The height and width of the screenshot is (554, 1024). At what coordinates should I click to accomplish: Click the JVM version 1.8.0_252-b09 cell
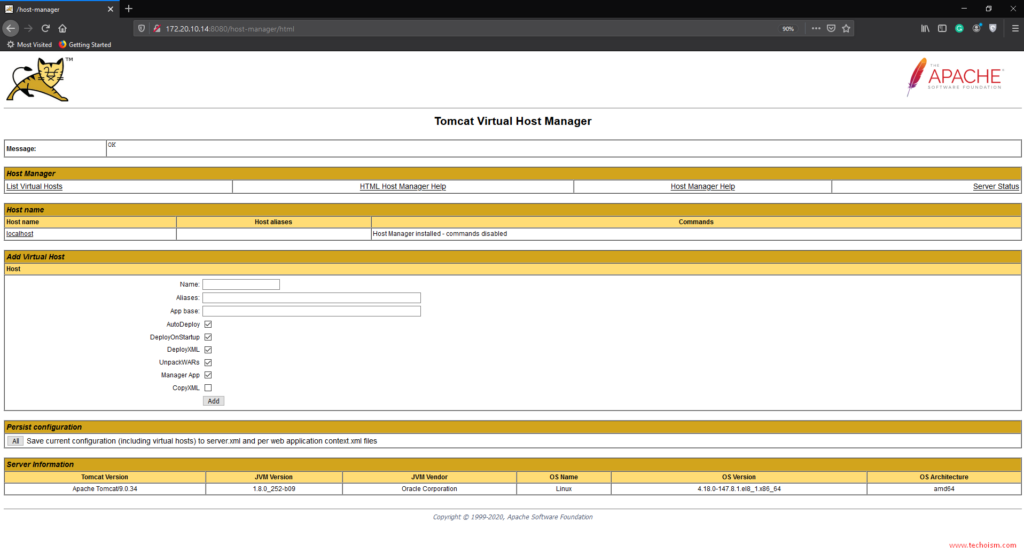coord(274,489)
